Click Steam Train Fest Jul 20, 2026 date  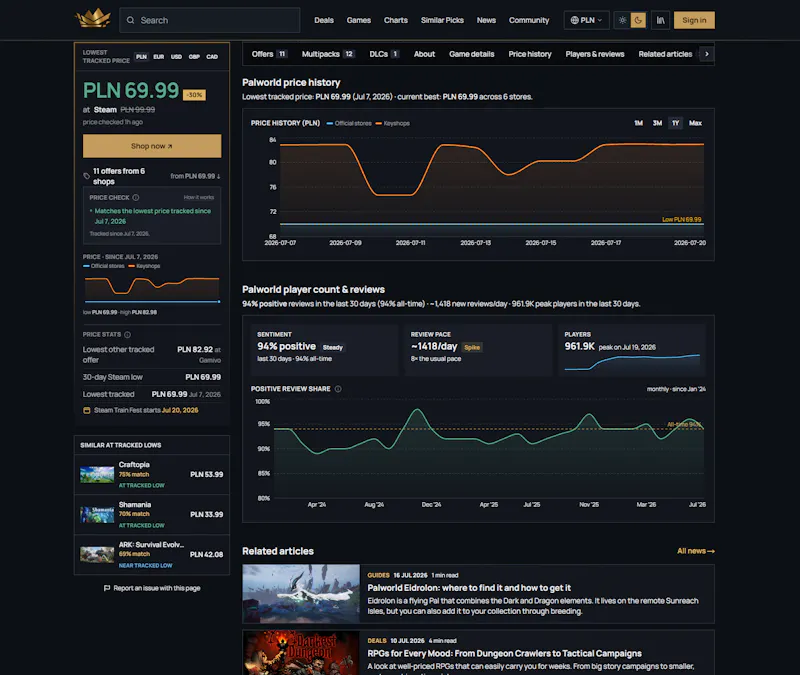tap(180, 410)
